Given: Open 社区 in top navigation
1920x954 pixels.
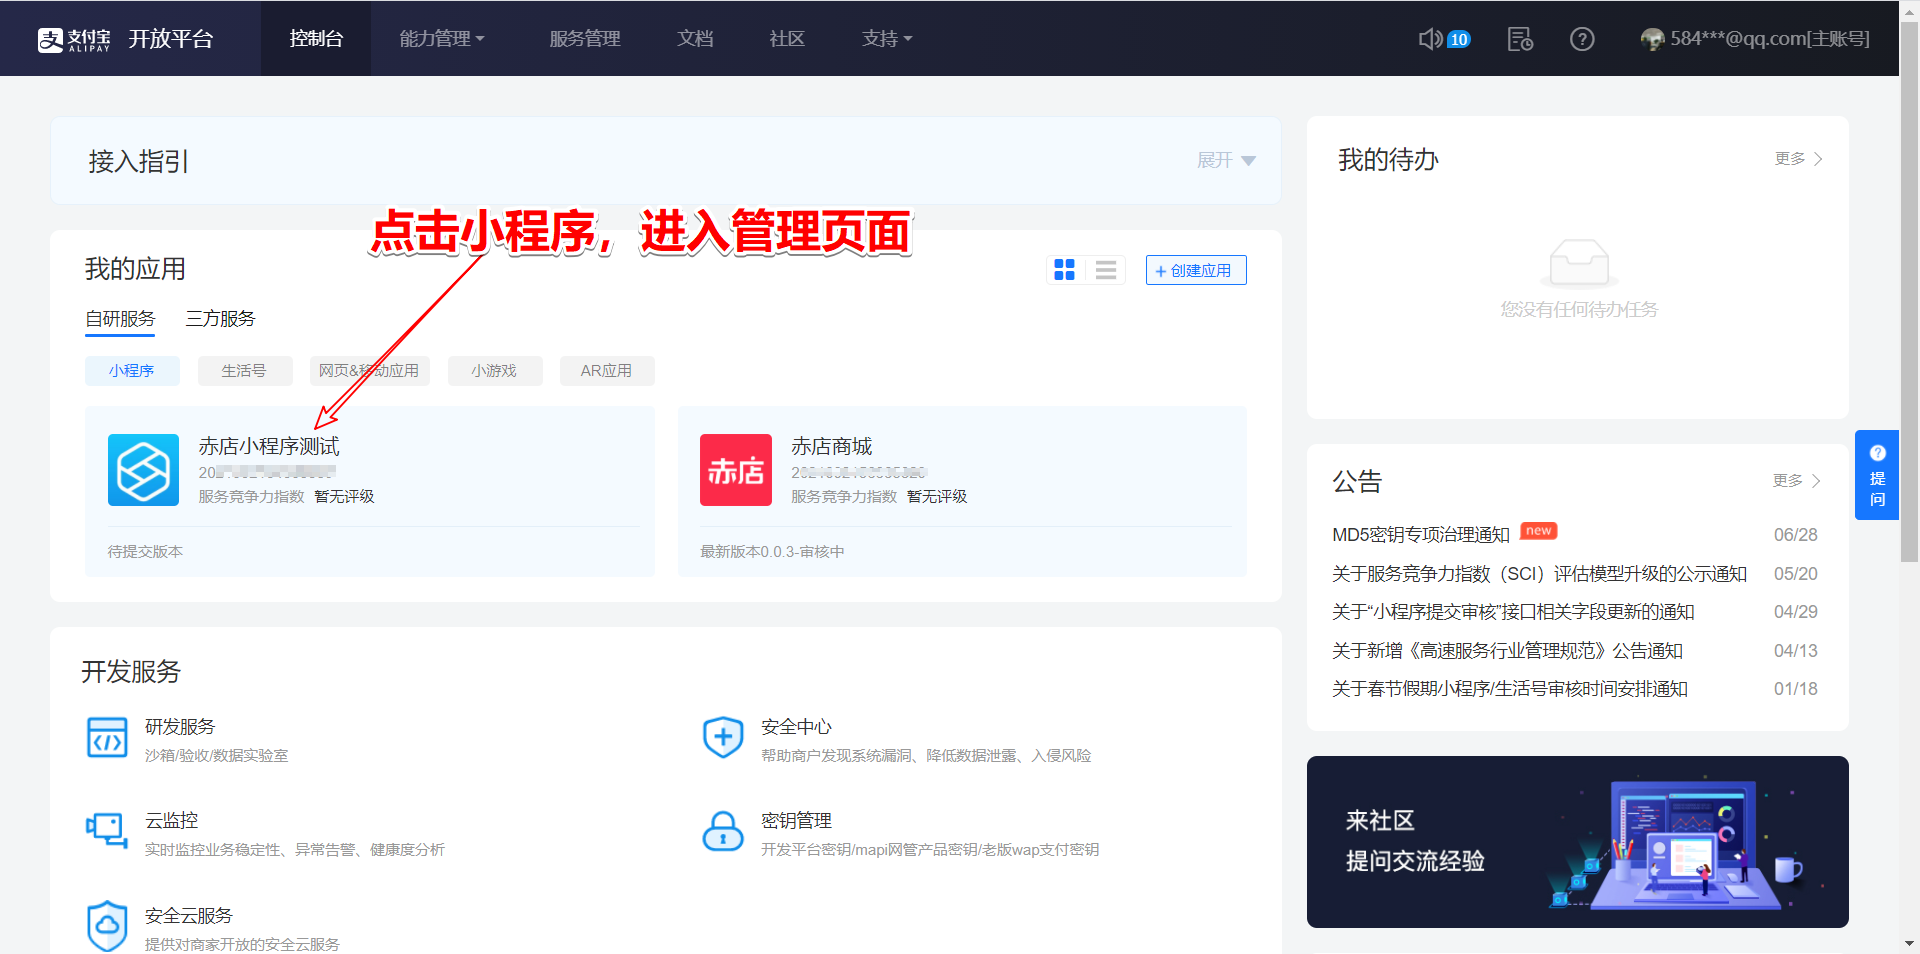Looking at the screenshot, I should tap(787, 39).
